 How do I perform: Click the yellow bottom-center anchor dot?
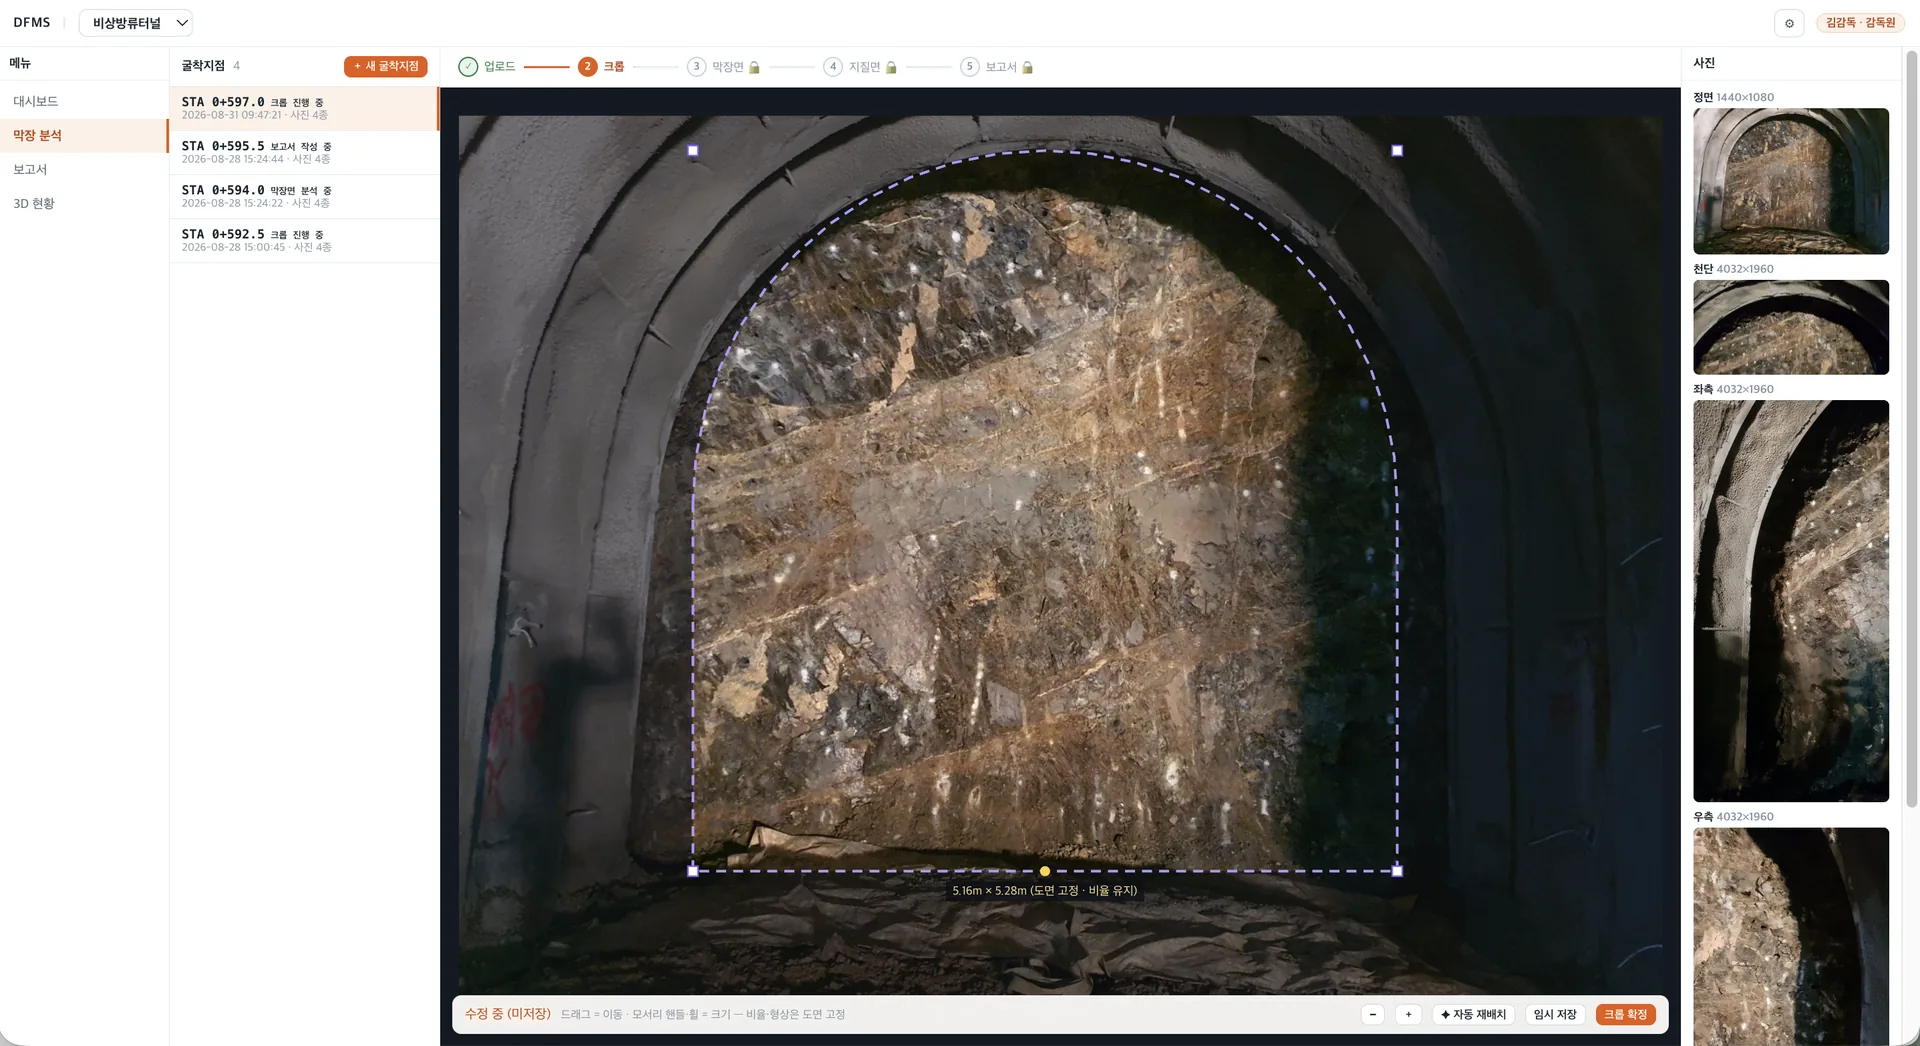pyautogui.click(x=1045, y=871)
